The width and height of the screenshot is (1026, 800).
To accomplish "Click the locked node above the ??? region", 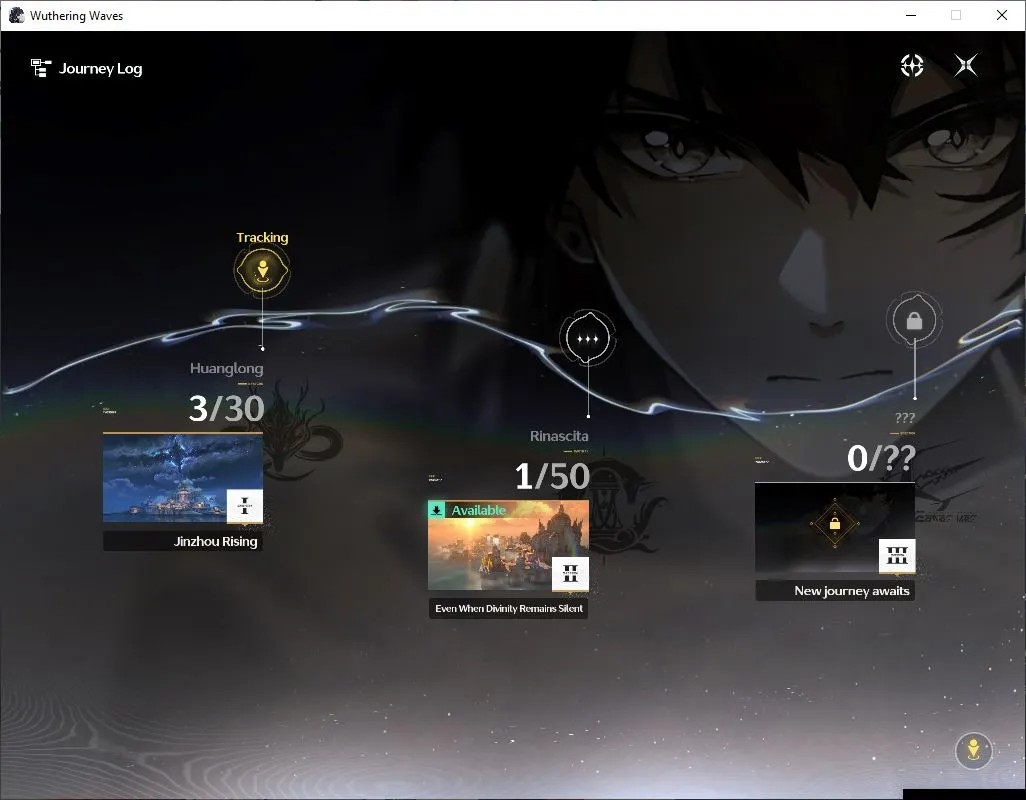I will pyautogui.click(x=914, y=321).
